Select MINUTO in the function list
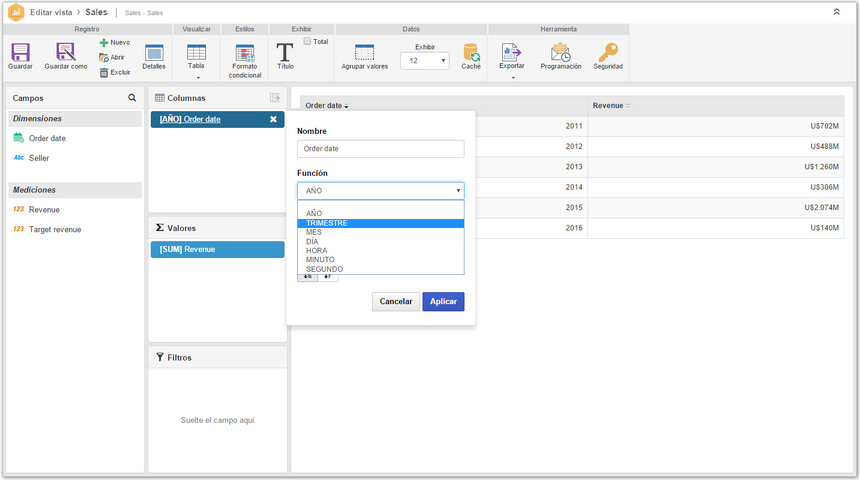The height and width of the screenshot is (480, 860). tap(381, 259)
